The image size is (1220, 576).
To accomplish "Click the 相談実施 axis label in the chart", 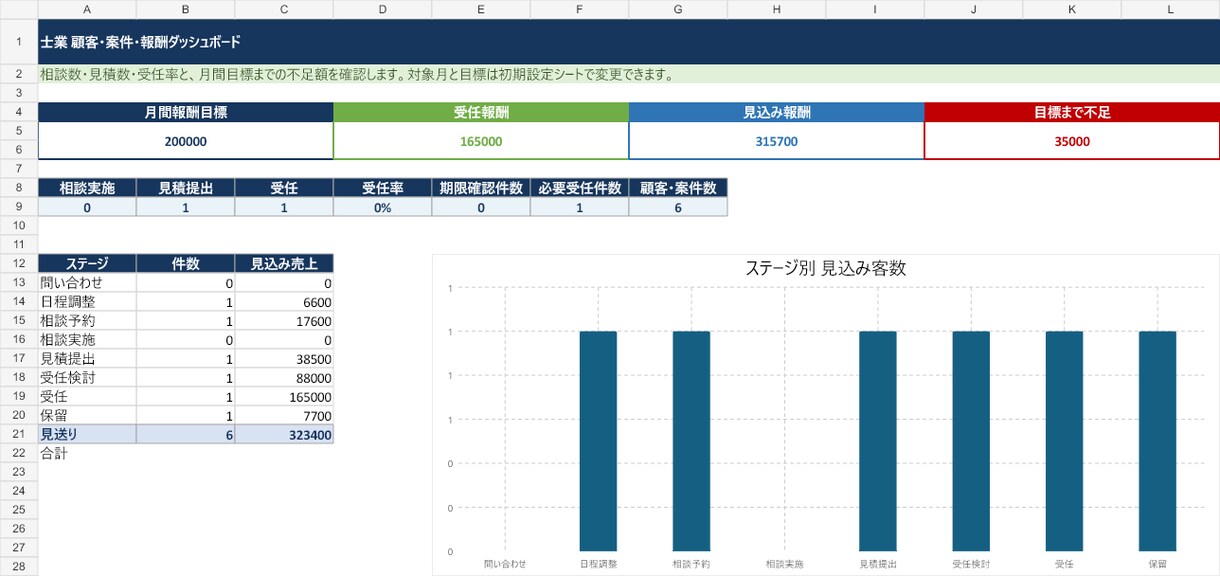I will [784, 564].
